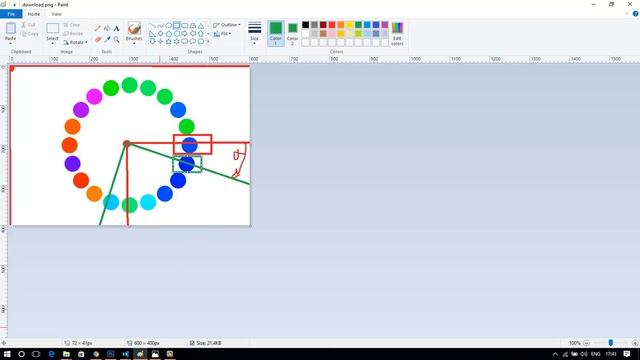Open Edit colors dialog
The height and width of the screenshot is (360, 640).
pyautogui.click(x=397, y=33)
